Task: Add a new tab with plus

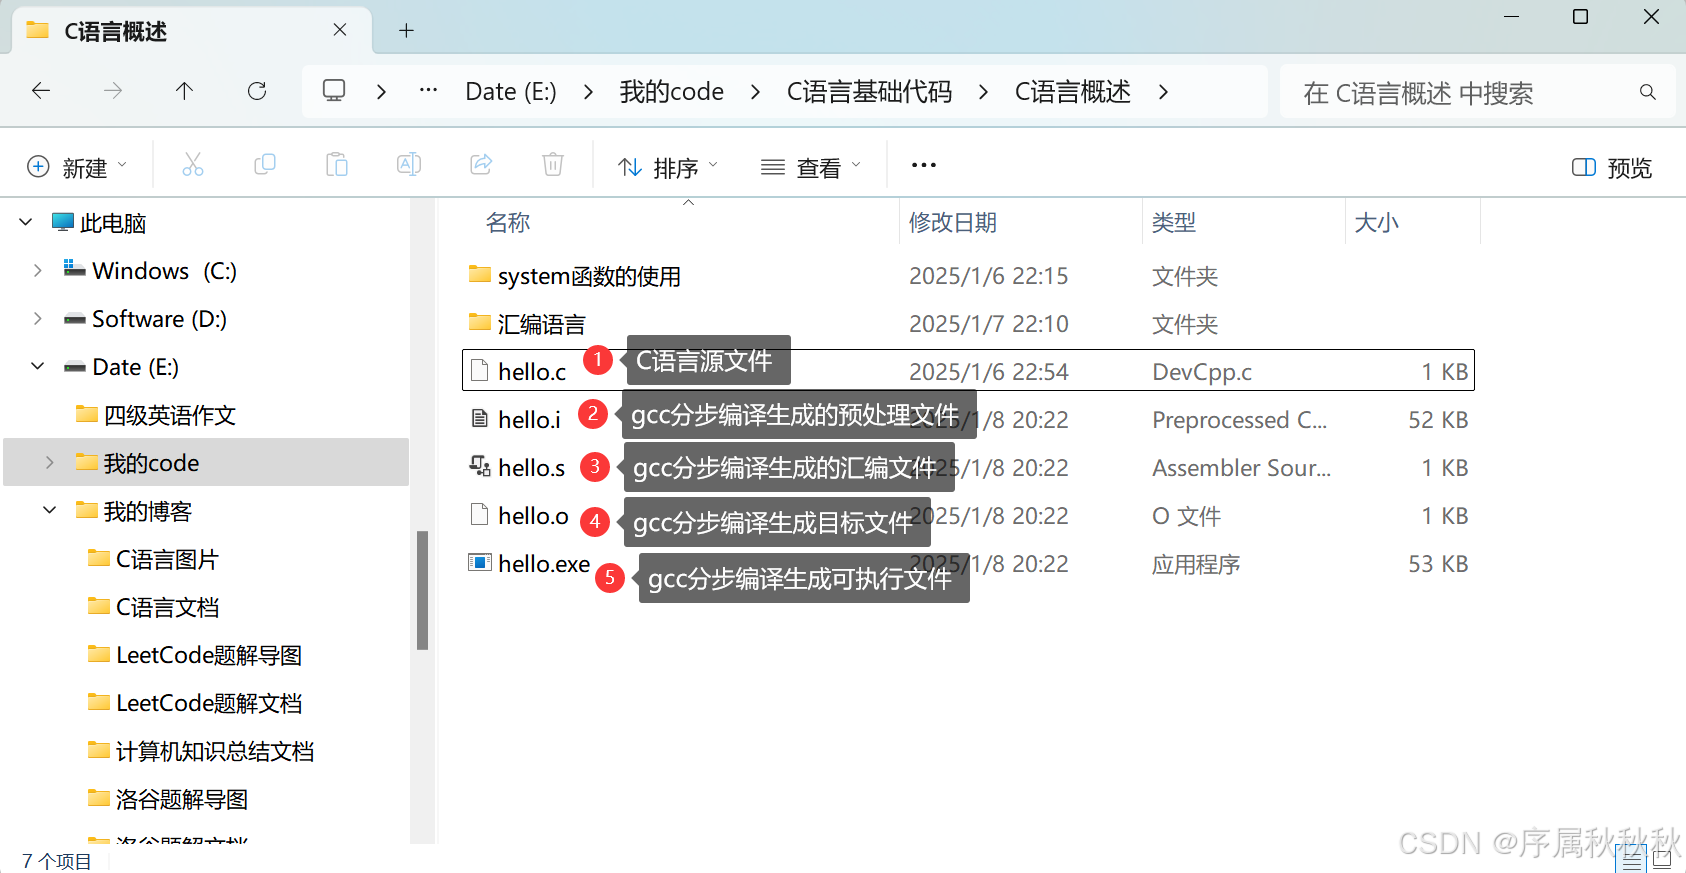Action: tap(406, 31)
